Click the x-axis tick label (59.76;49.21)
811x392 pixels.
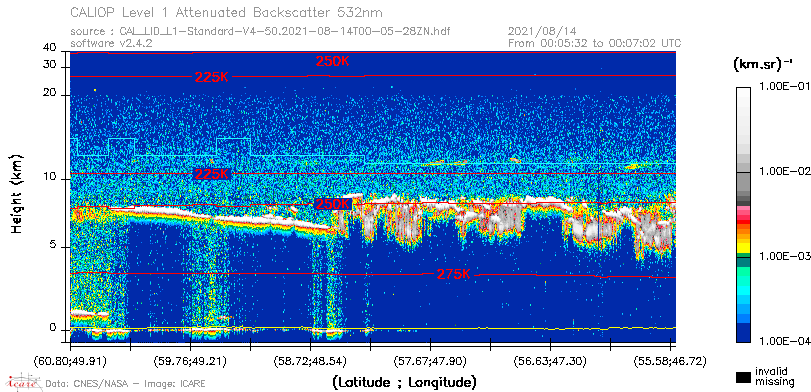pos(190,360)
